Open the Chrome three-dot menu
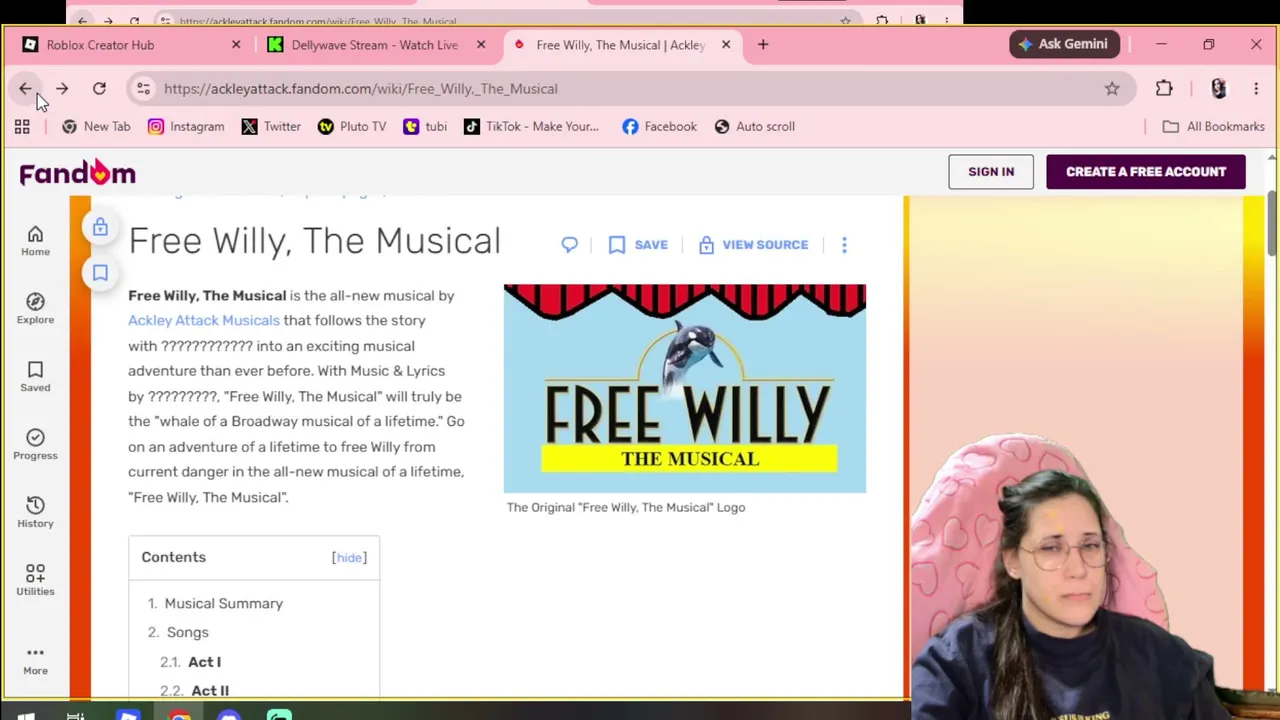 (x=1256, y=88)
